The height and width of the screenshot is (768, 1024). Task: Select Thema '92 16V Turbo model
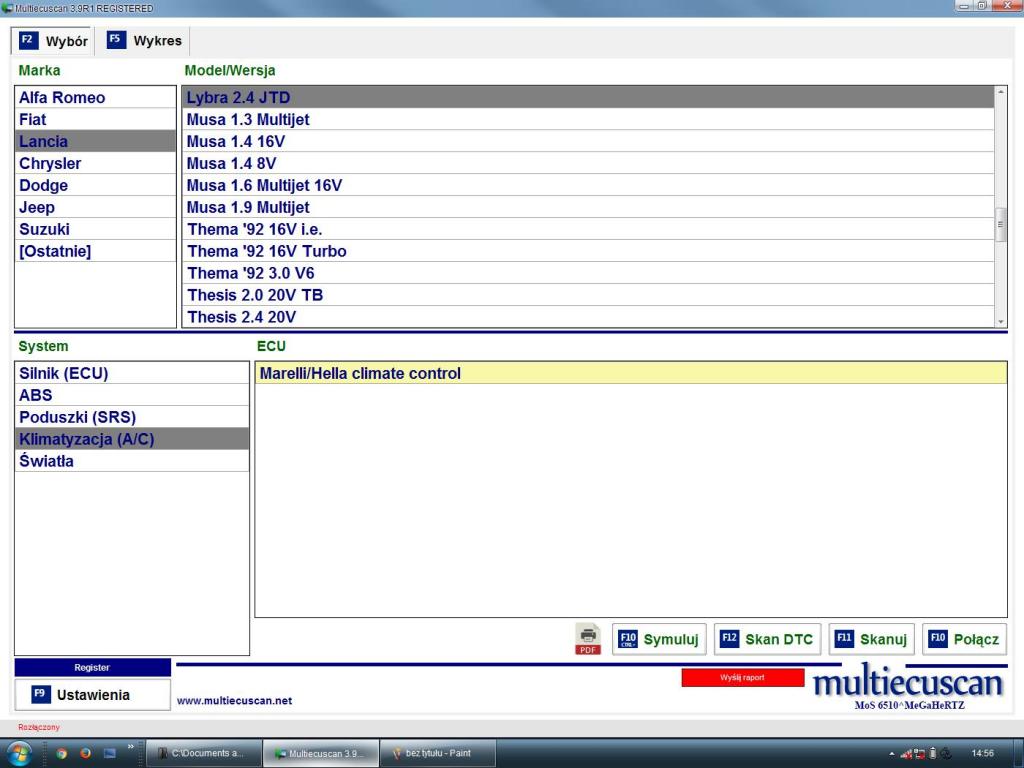pyautogui.click(x=588, y=251)
